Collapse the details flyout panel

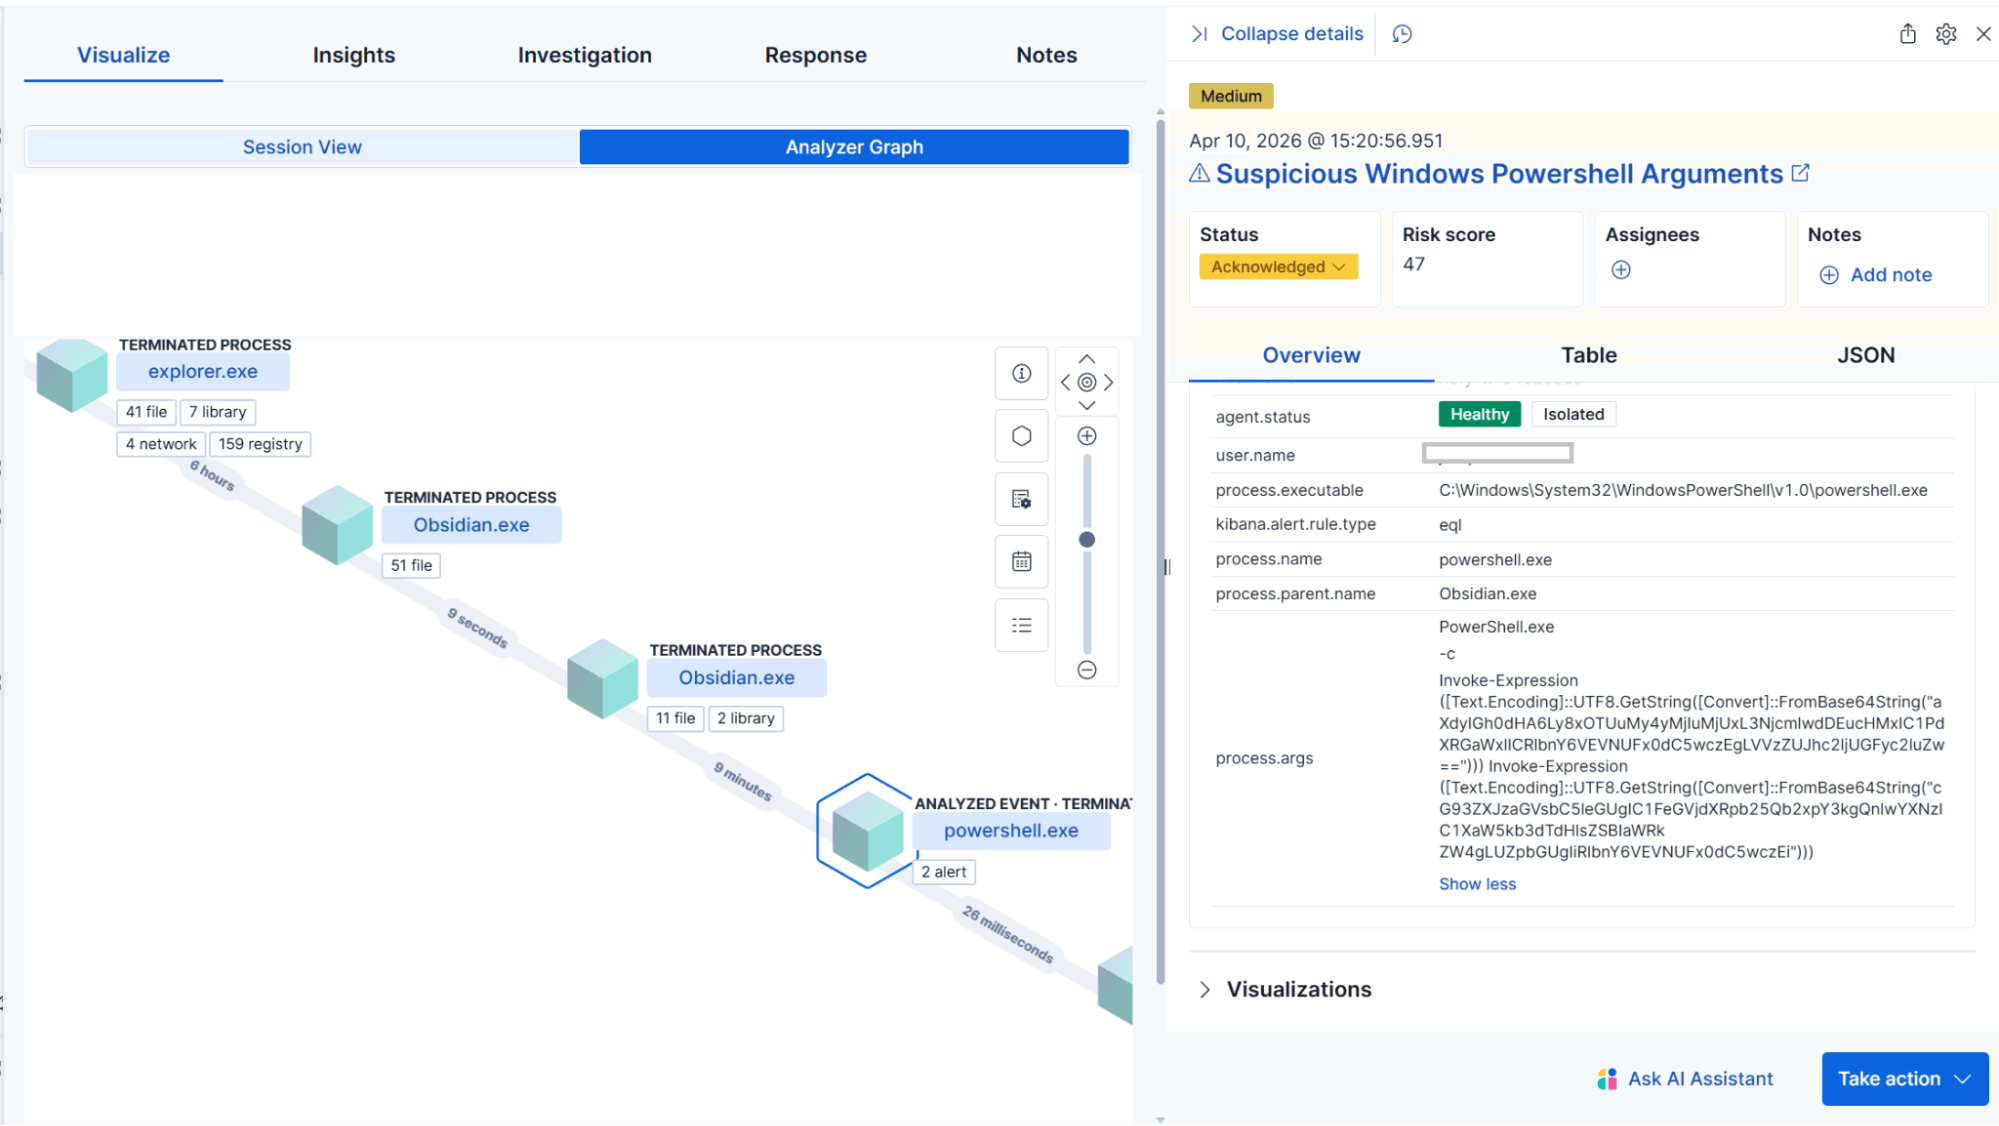tap(1276, 33)
